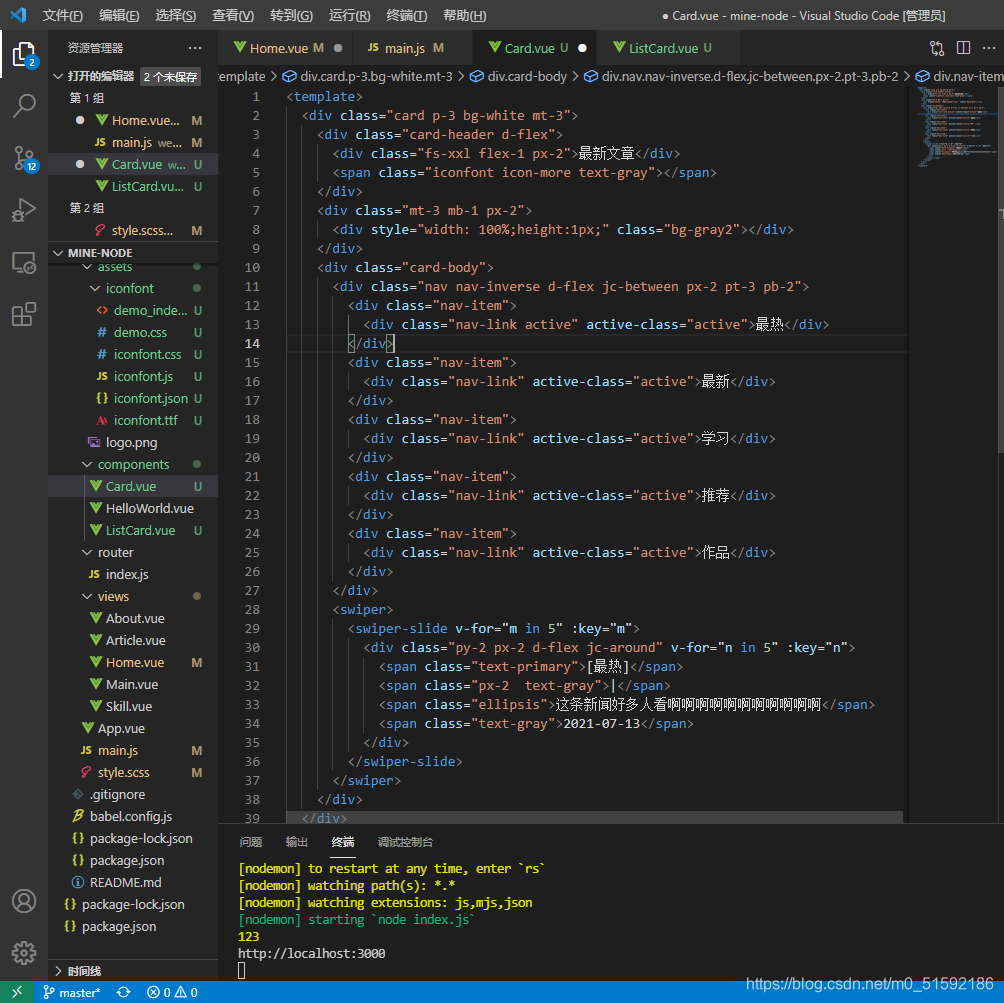Collapse the components folder in tree
The height and width of the screenshot is (1003, 1004).
(133, 464)
